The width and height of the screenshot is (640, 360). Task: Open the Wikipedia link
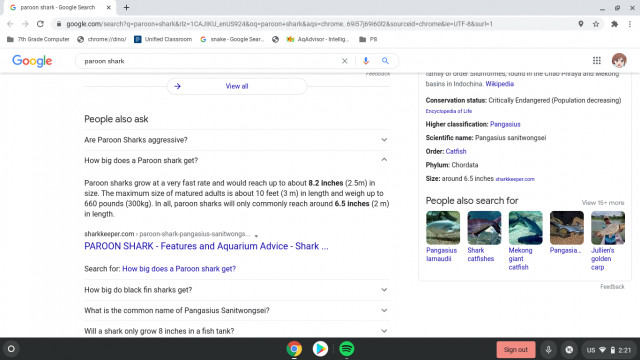click(x=499, y=84)
